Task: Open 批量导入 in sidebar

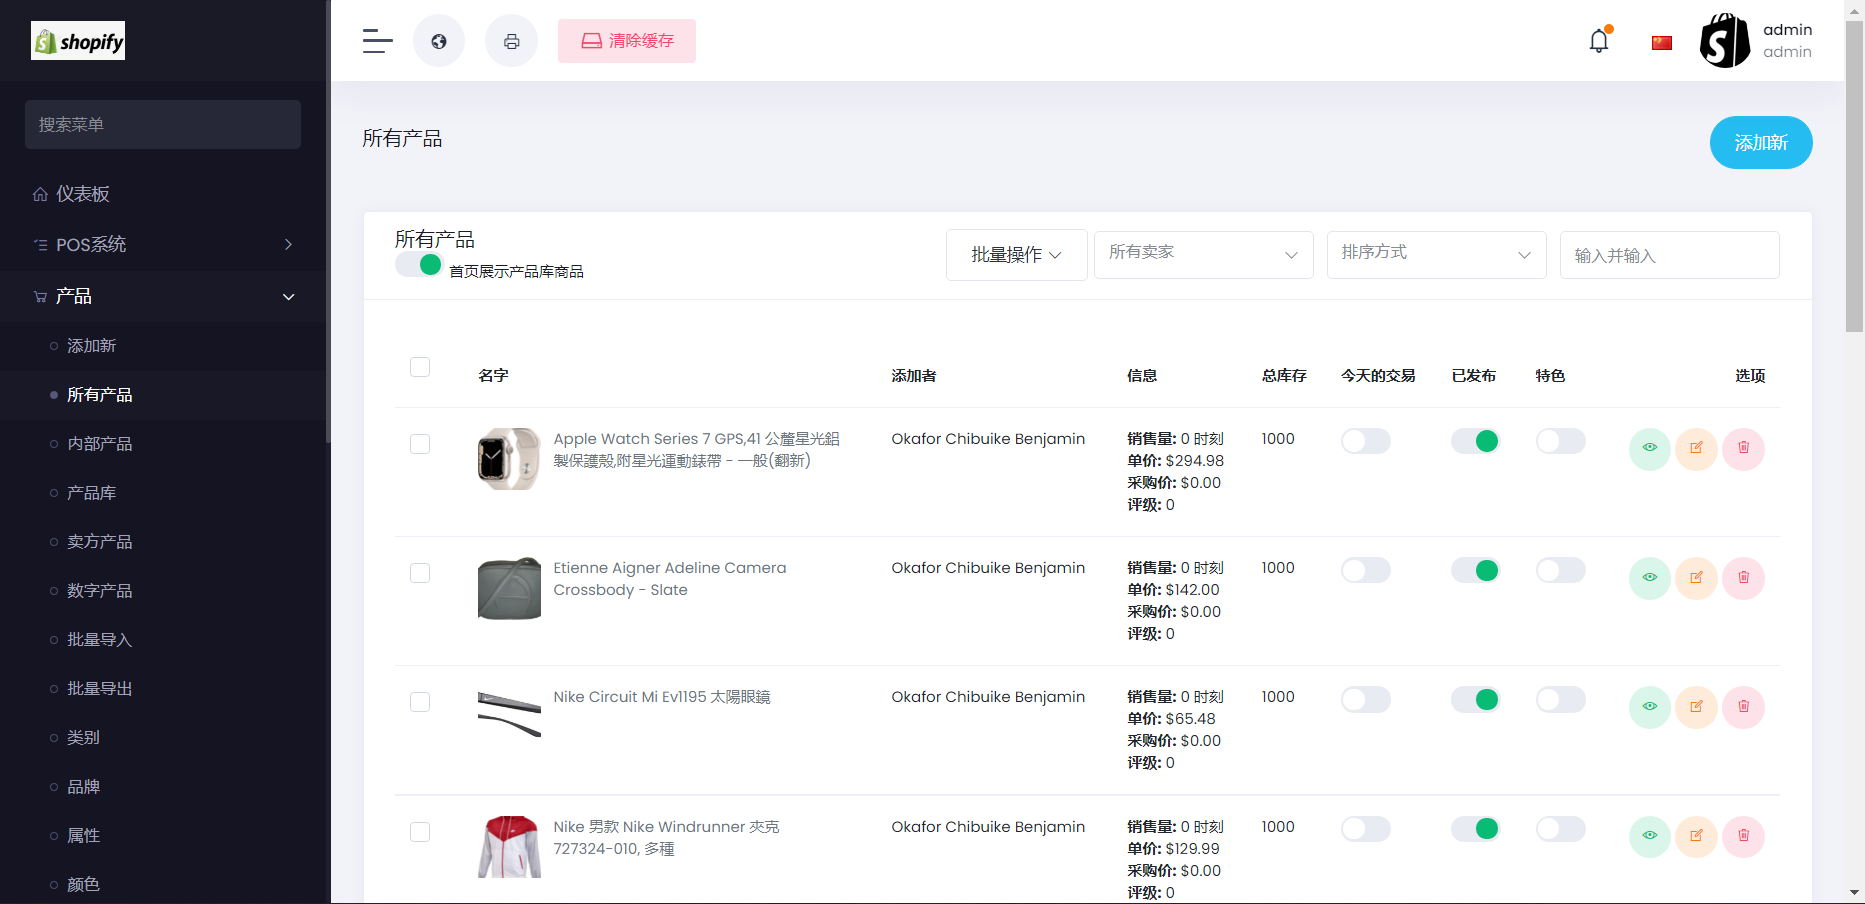Action: [99, 640]
